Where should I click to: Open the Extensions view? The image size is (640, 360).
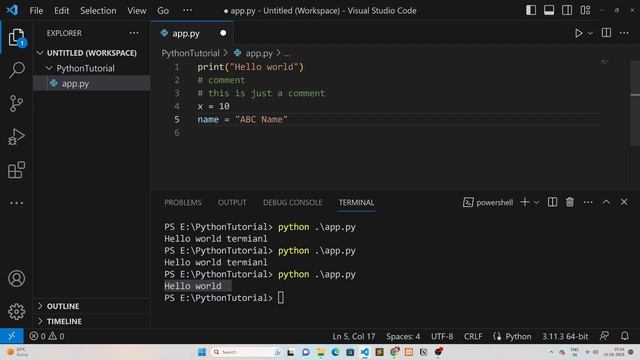click(16, 170)
